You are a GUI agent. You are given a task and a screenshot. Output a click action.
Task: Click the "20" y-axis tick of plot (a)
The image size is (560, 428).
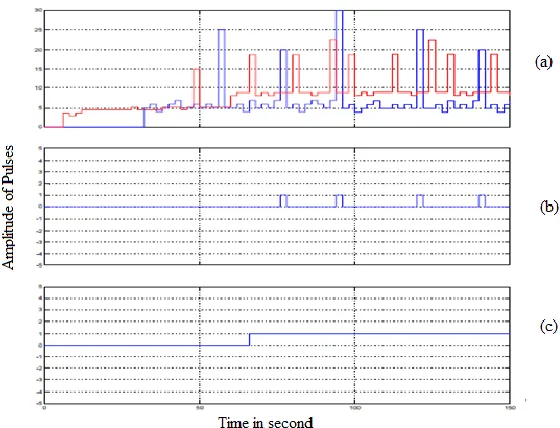[38, 50]
